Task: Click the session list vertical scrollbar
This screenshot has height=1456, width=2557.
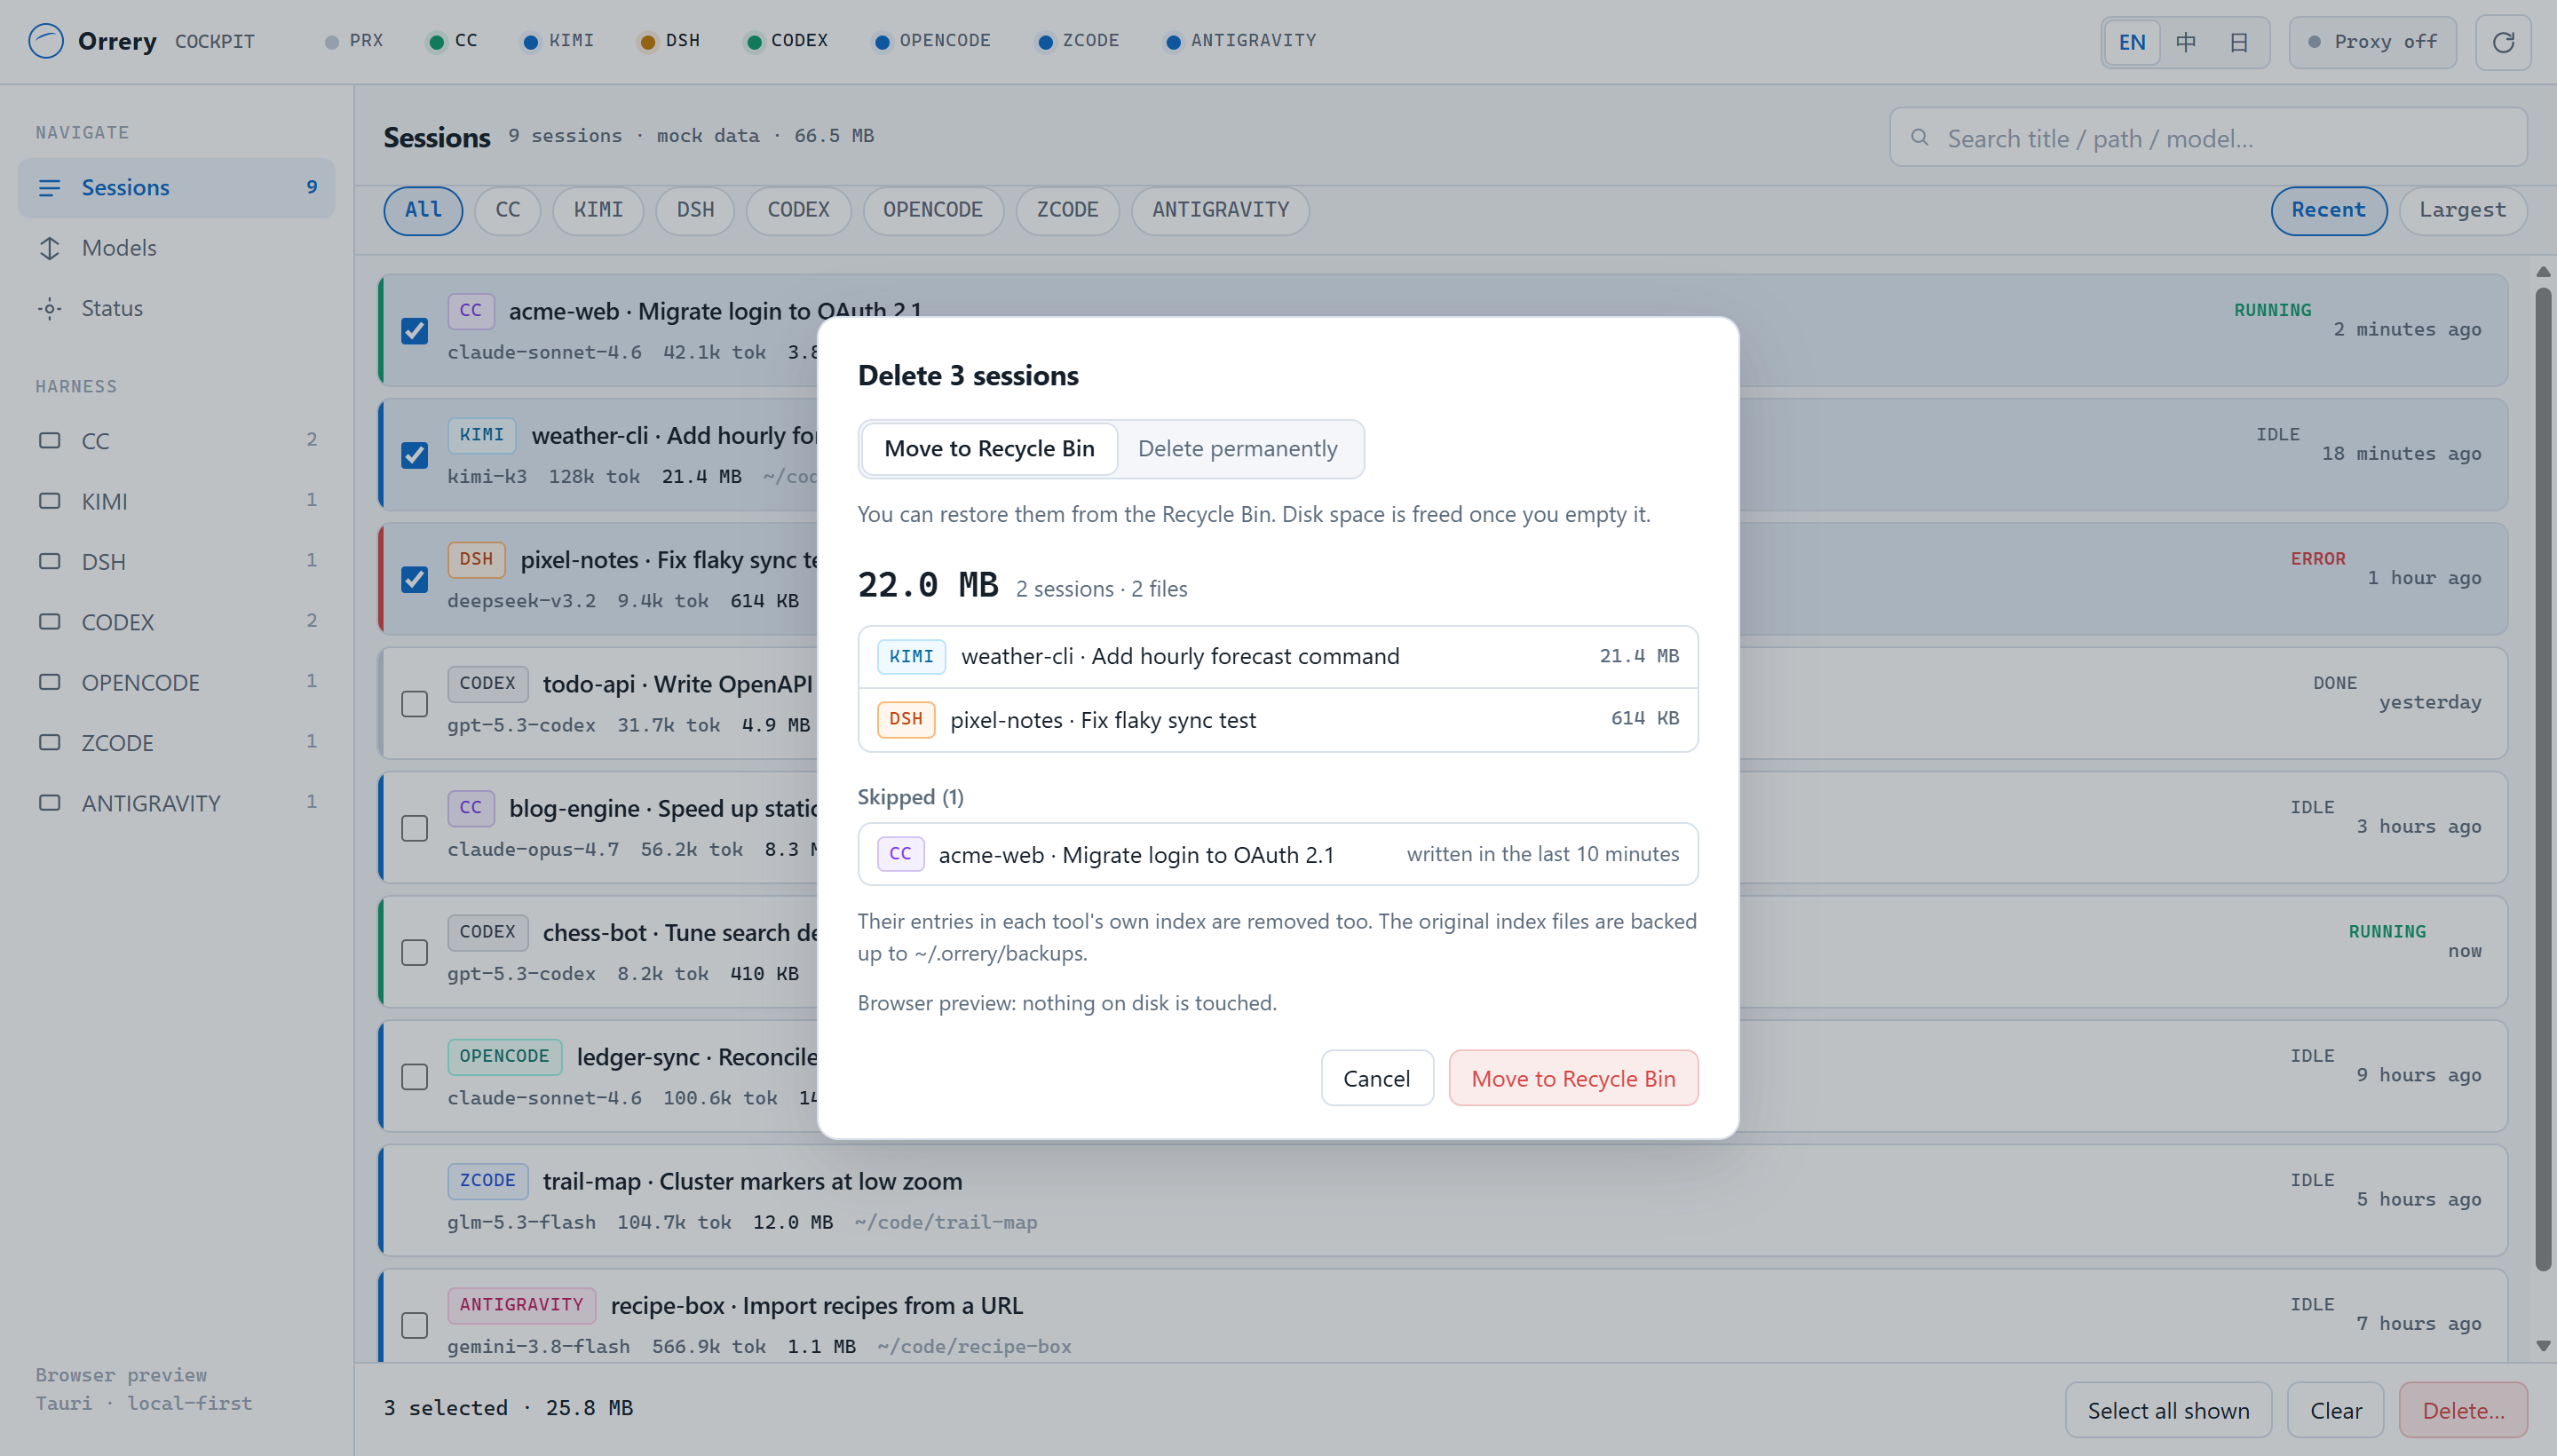Action: [x=2542, y=779]
